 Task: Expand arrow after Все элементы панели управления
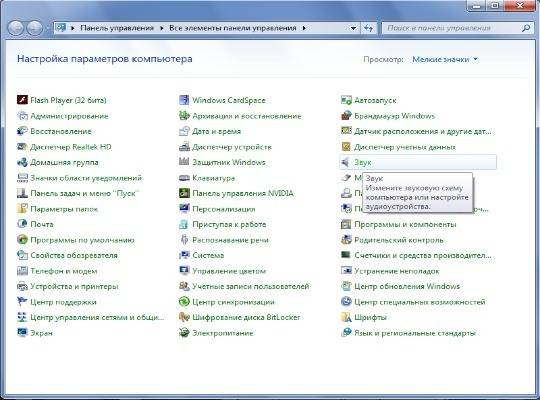point(304,28)
